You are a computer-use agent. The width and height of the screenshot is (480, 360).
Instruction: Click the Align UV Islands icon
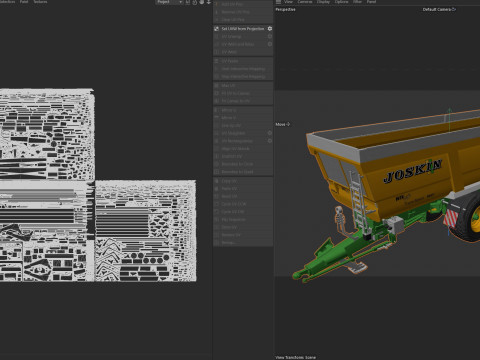click(216, 149)
